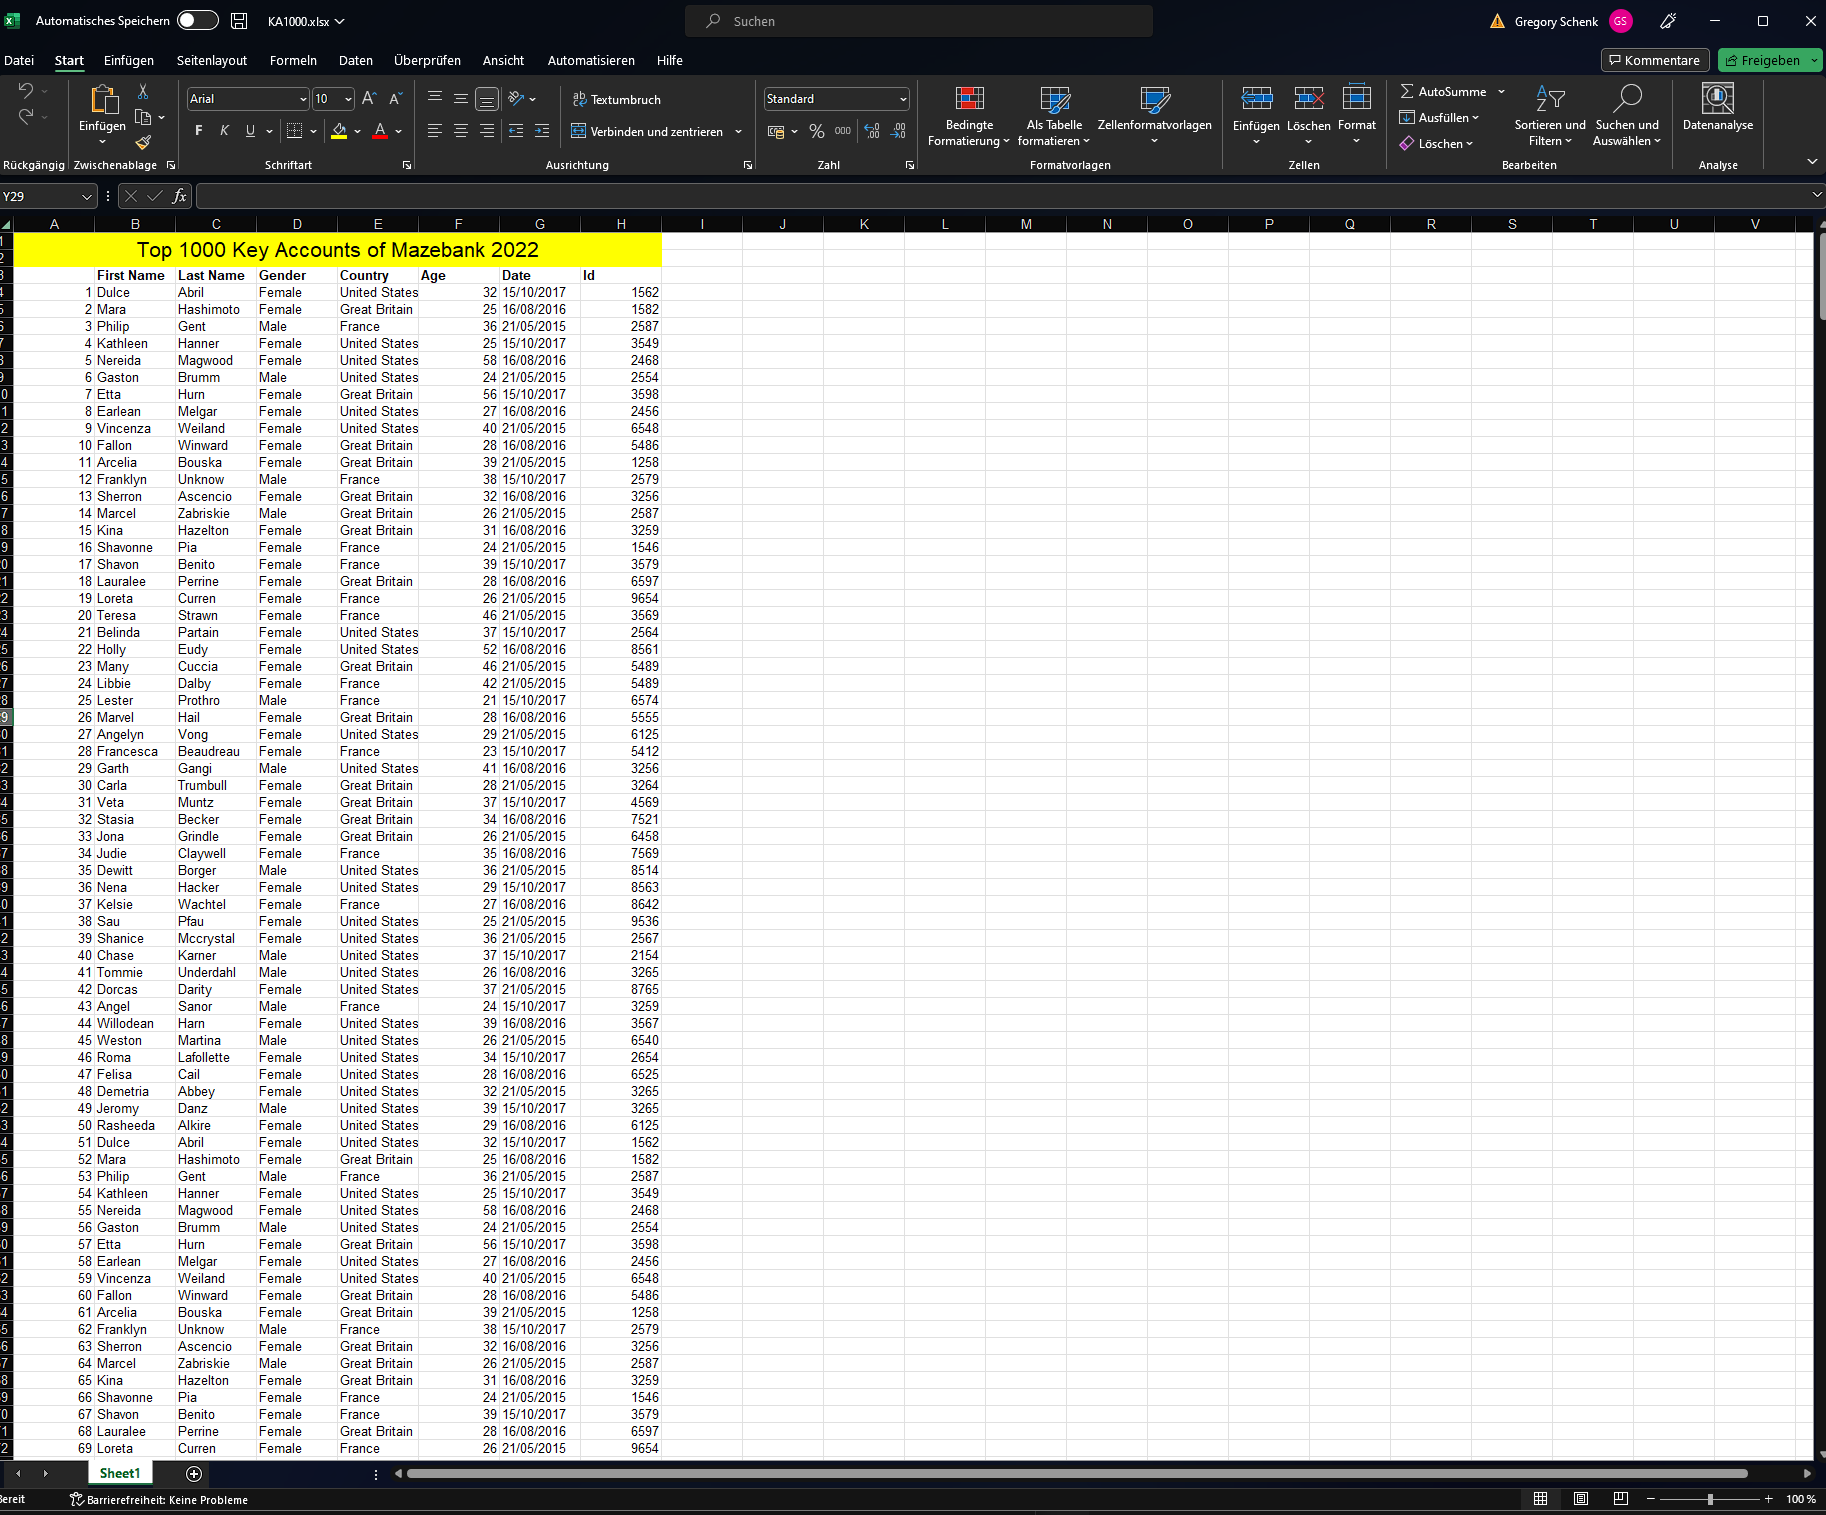The height and width of the screenshot is (1515, 1826).
Task: Open the Kommentare button
Action: tap(1655, 61)
